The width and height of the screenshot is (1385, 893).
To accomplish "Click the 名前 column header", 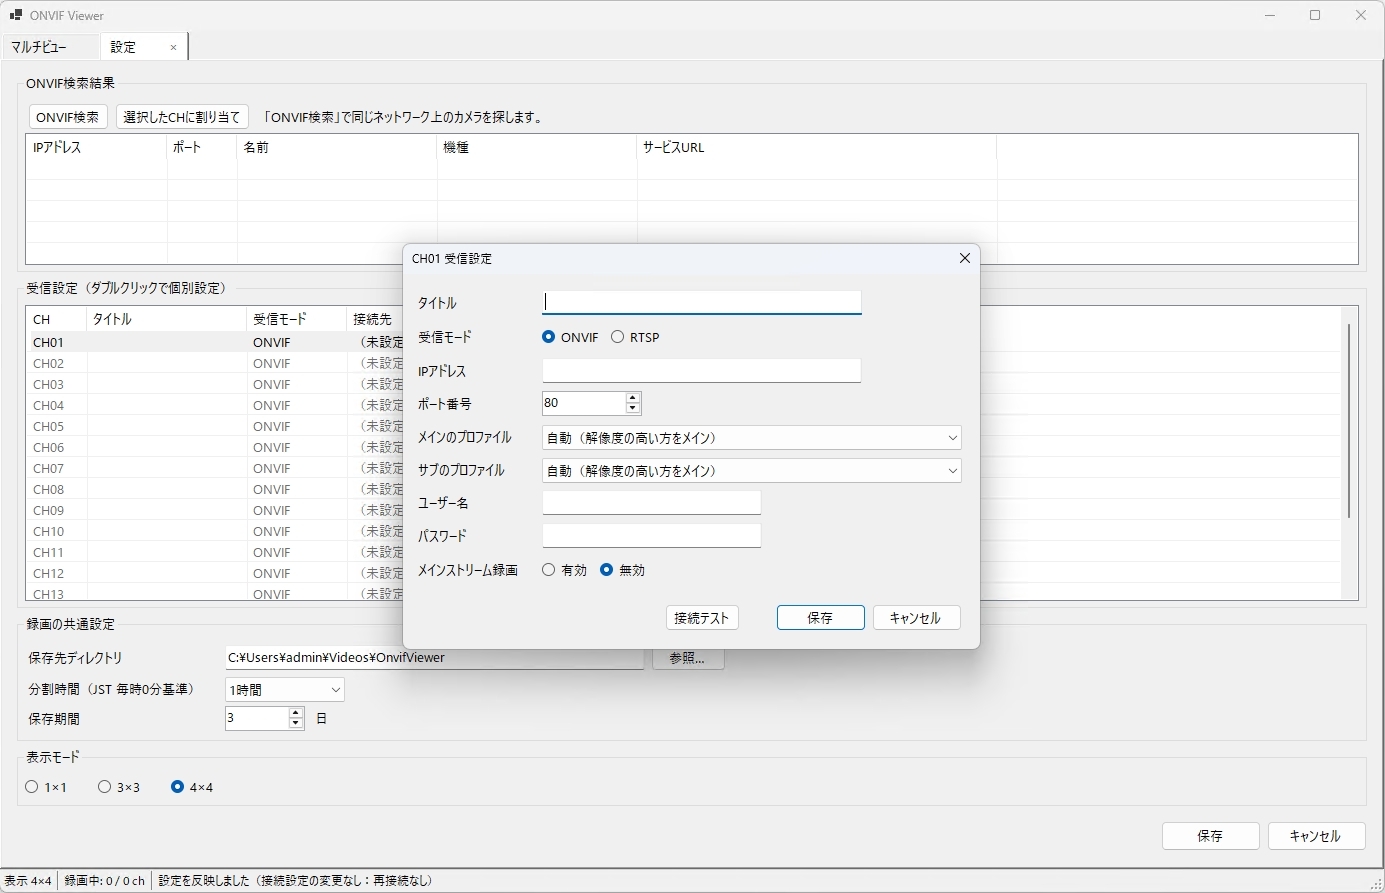I will [337, 147].
